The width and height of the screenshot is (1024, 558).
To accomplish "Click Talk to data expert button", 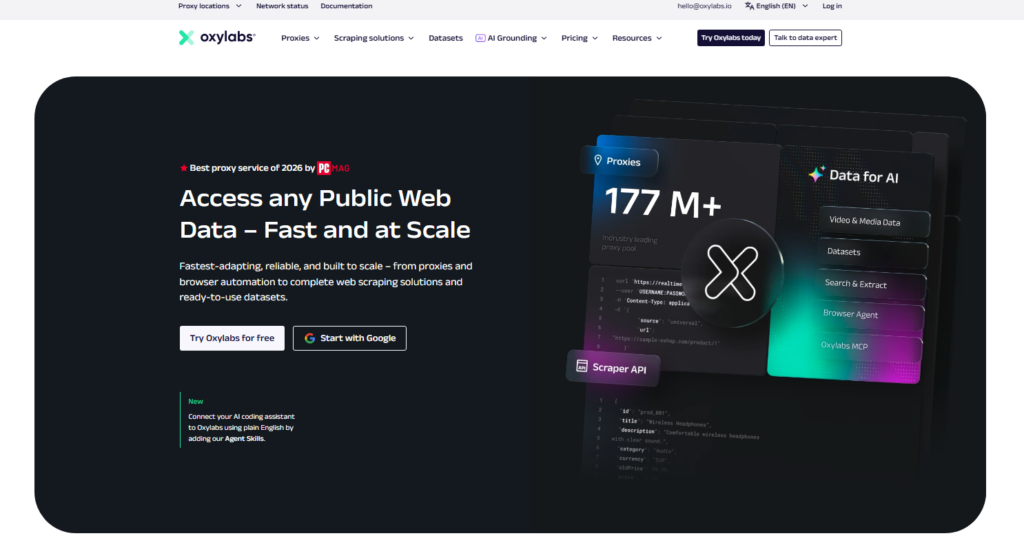I will click(x=805, y=38).
